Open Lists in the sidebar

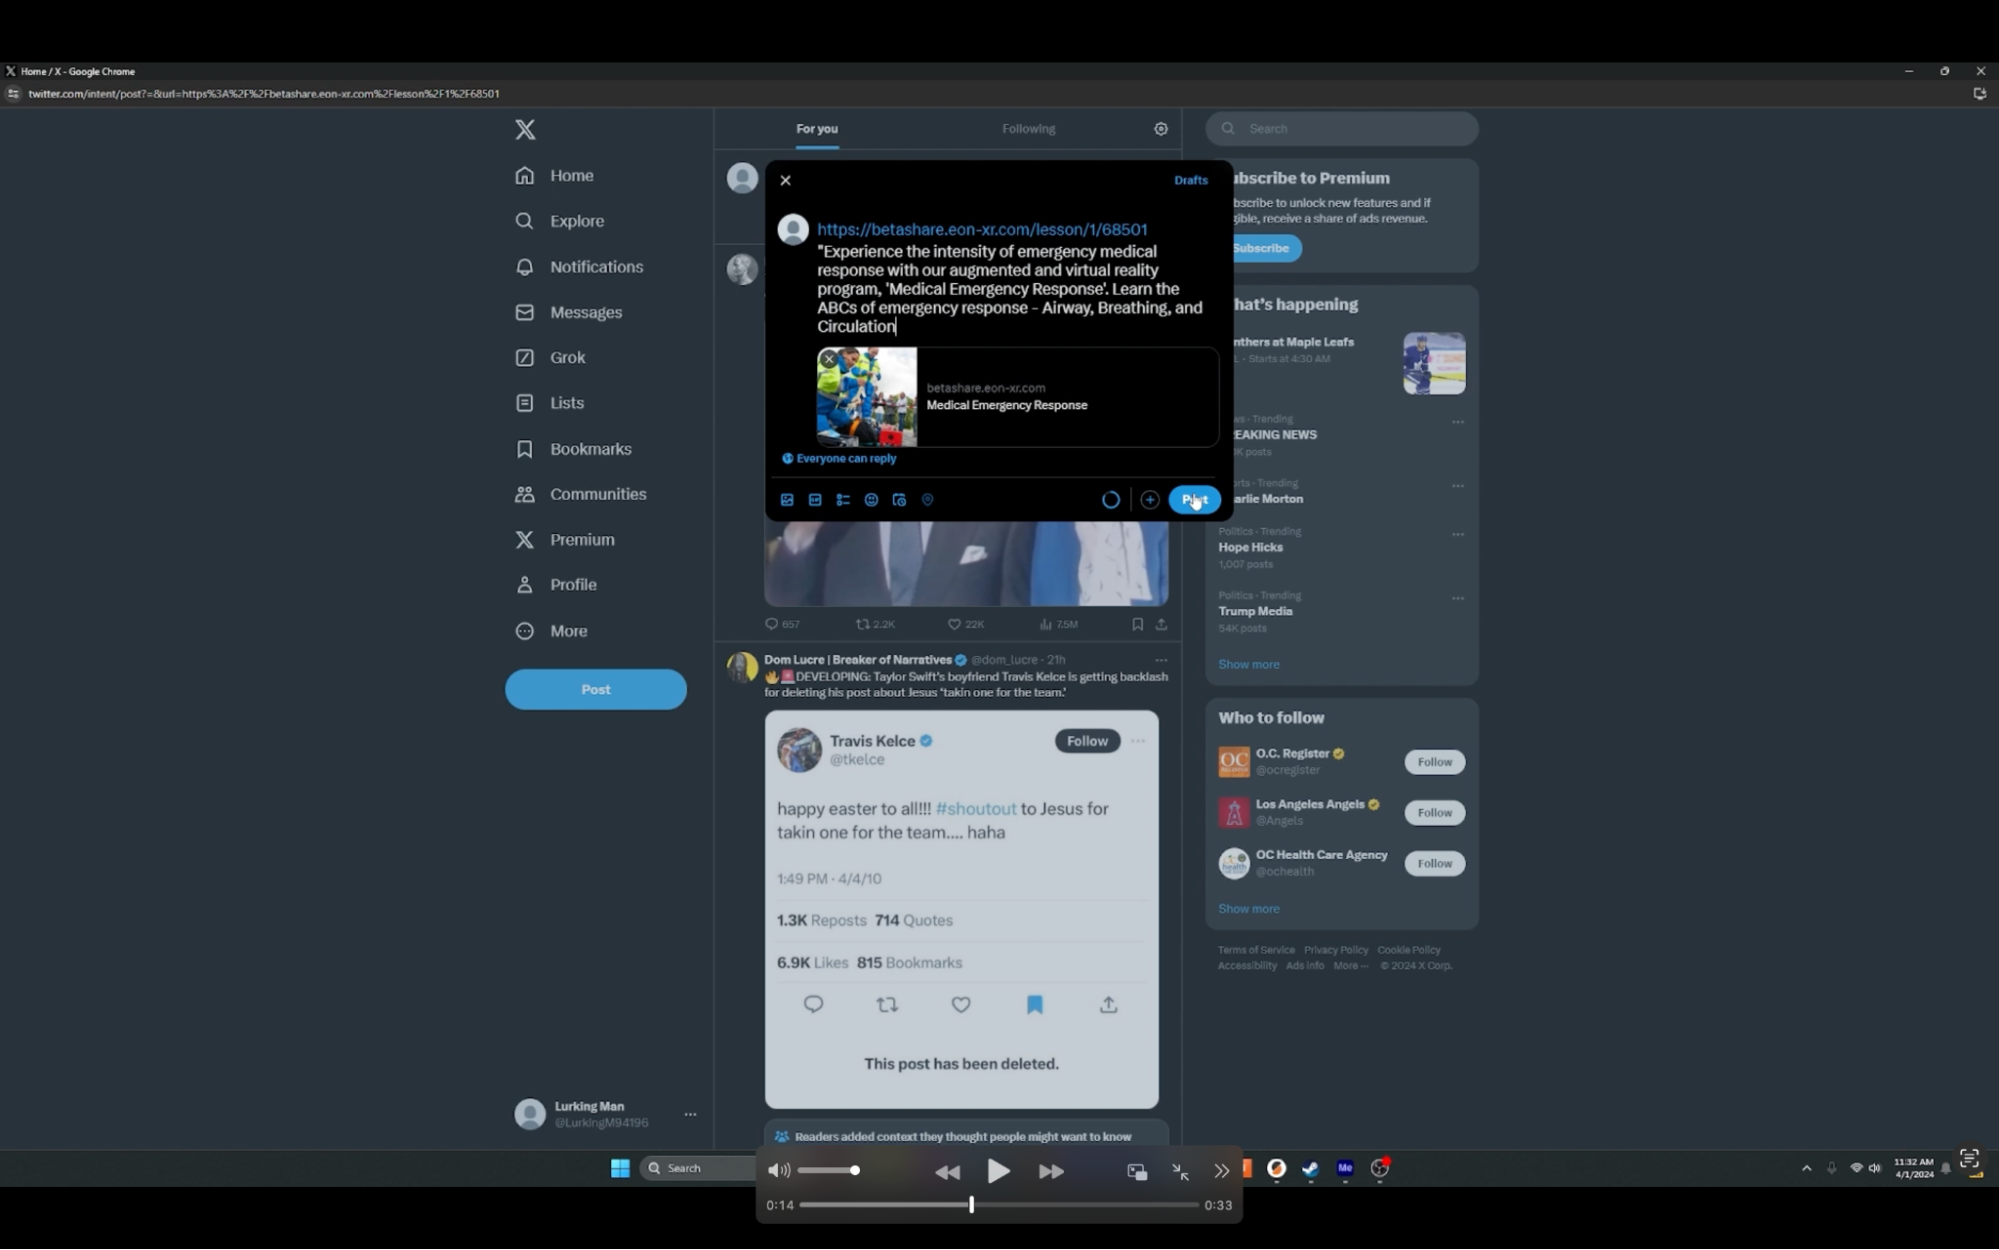550,403
